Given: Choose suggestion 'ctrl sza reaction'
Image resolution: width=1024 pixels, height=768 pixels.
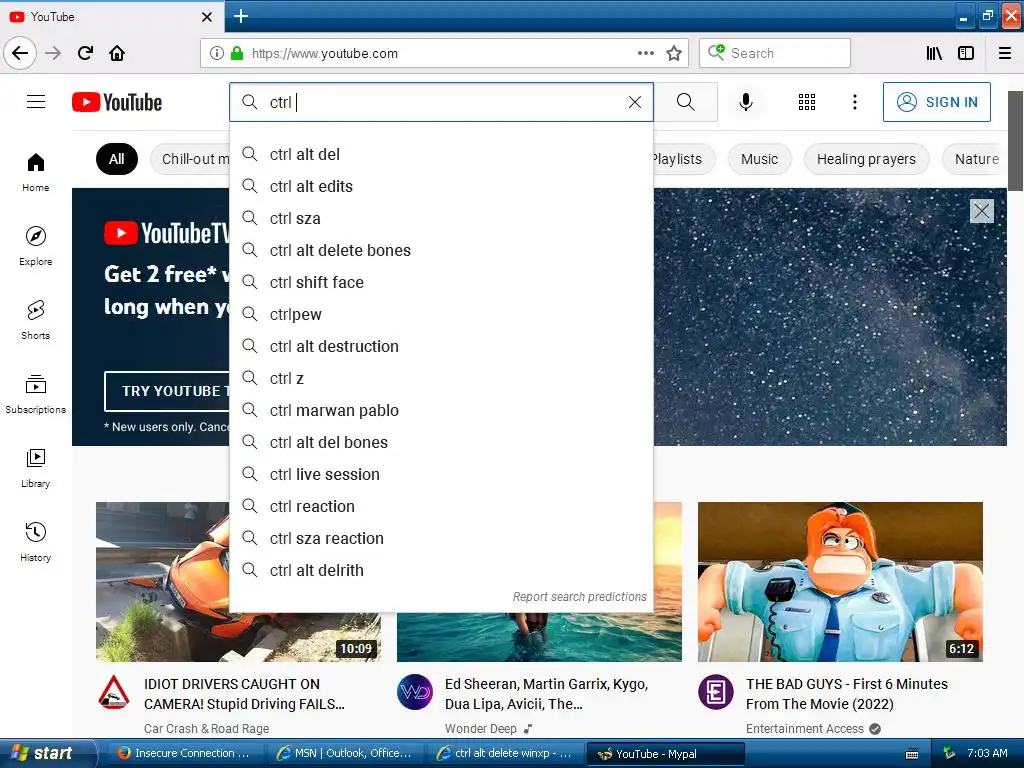Looking at the screenshot, I should point(441,538).
